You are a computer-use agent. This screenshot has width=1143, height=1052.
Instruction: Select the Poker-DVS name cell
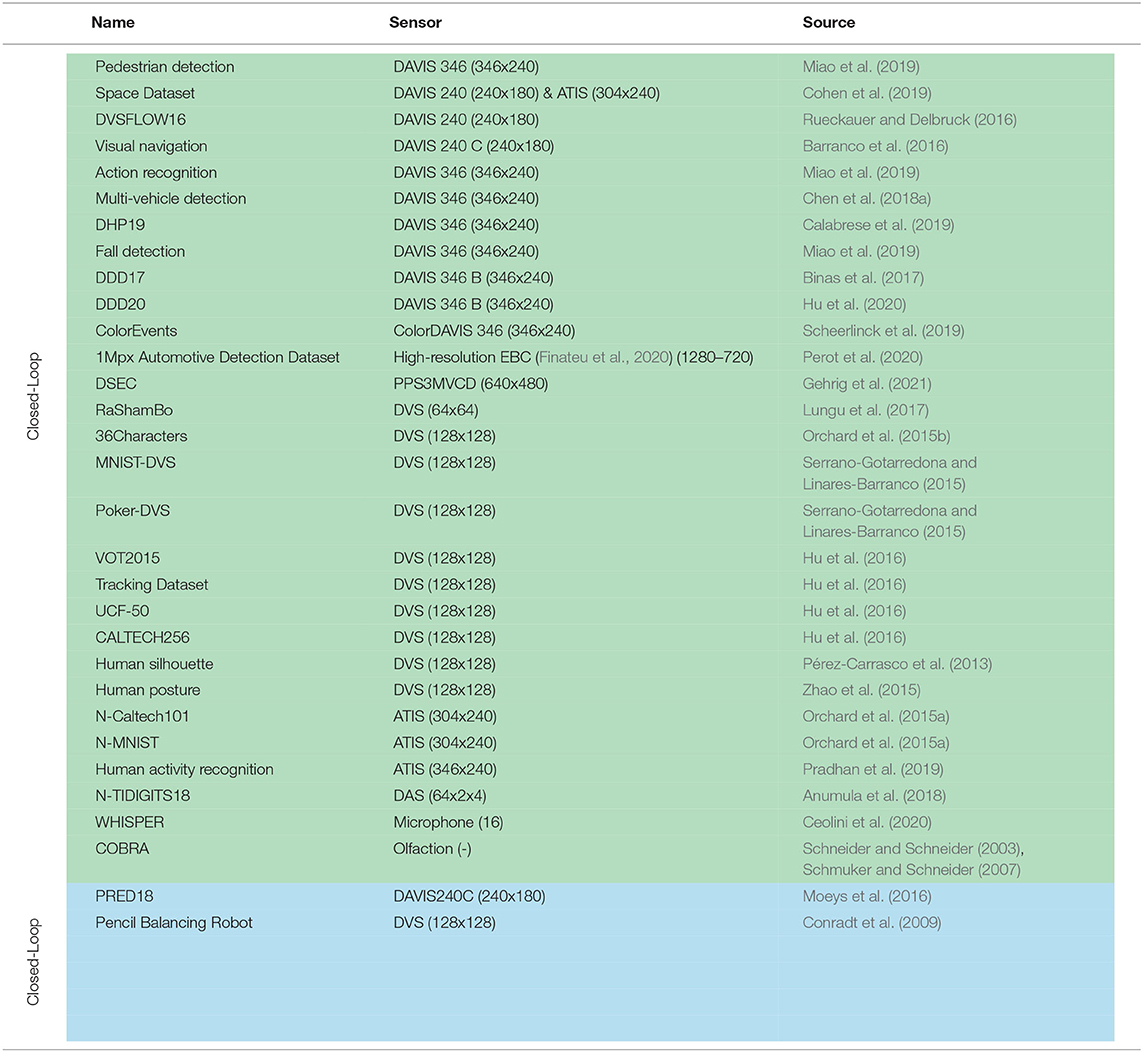tap(133, 511)
